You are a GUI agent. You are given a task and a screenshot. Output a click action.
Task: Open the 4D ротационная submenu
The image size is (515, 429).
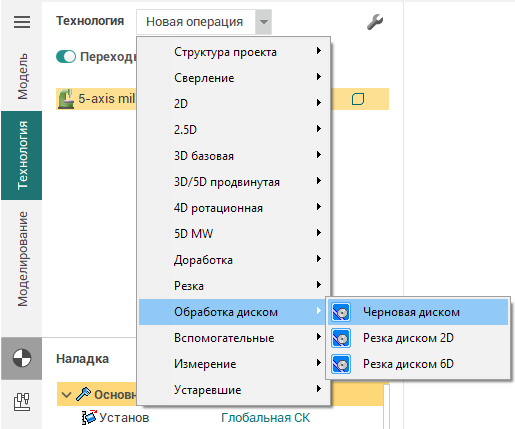[x=235, y=208]
